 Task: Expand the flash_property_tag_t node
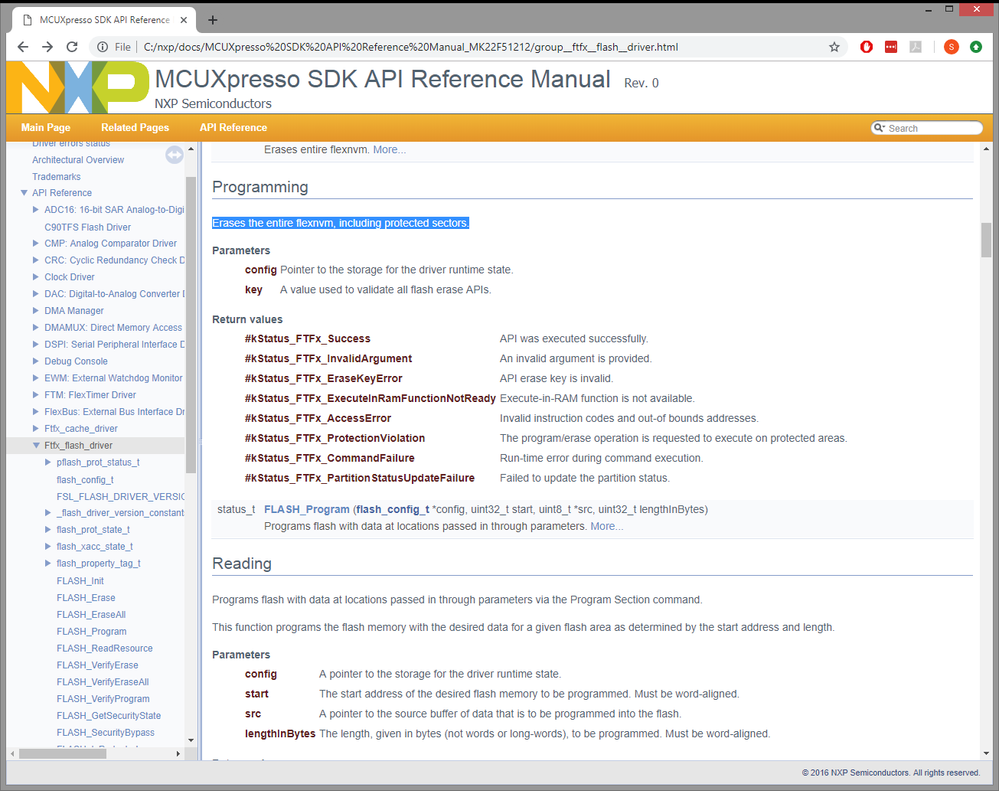click(x=48, y=564)
